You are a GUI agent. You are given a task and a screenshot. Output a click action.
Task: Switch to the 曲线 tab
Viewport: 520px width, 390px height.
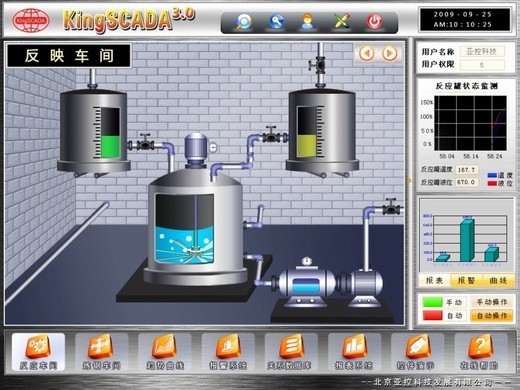click(498, 281)
